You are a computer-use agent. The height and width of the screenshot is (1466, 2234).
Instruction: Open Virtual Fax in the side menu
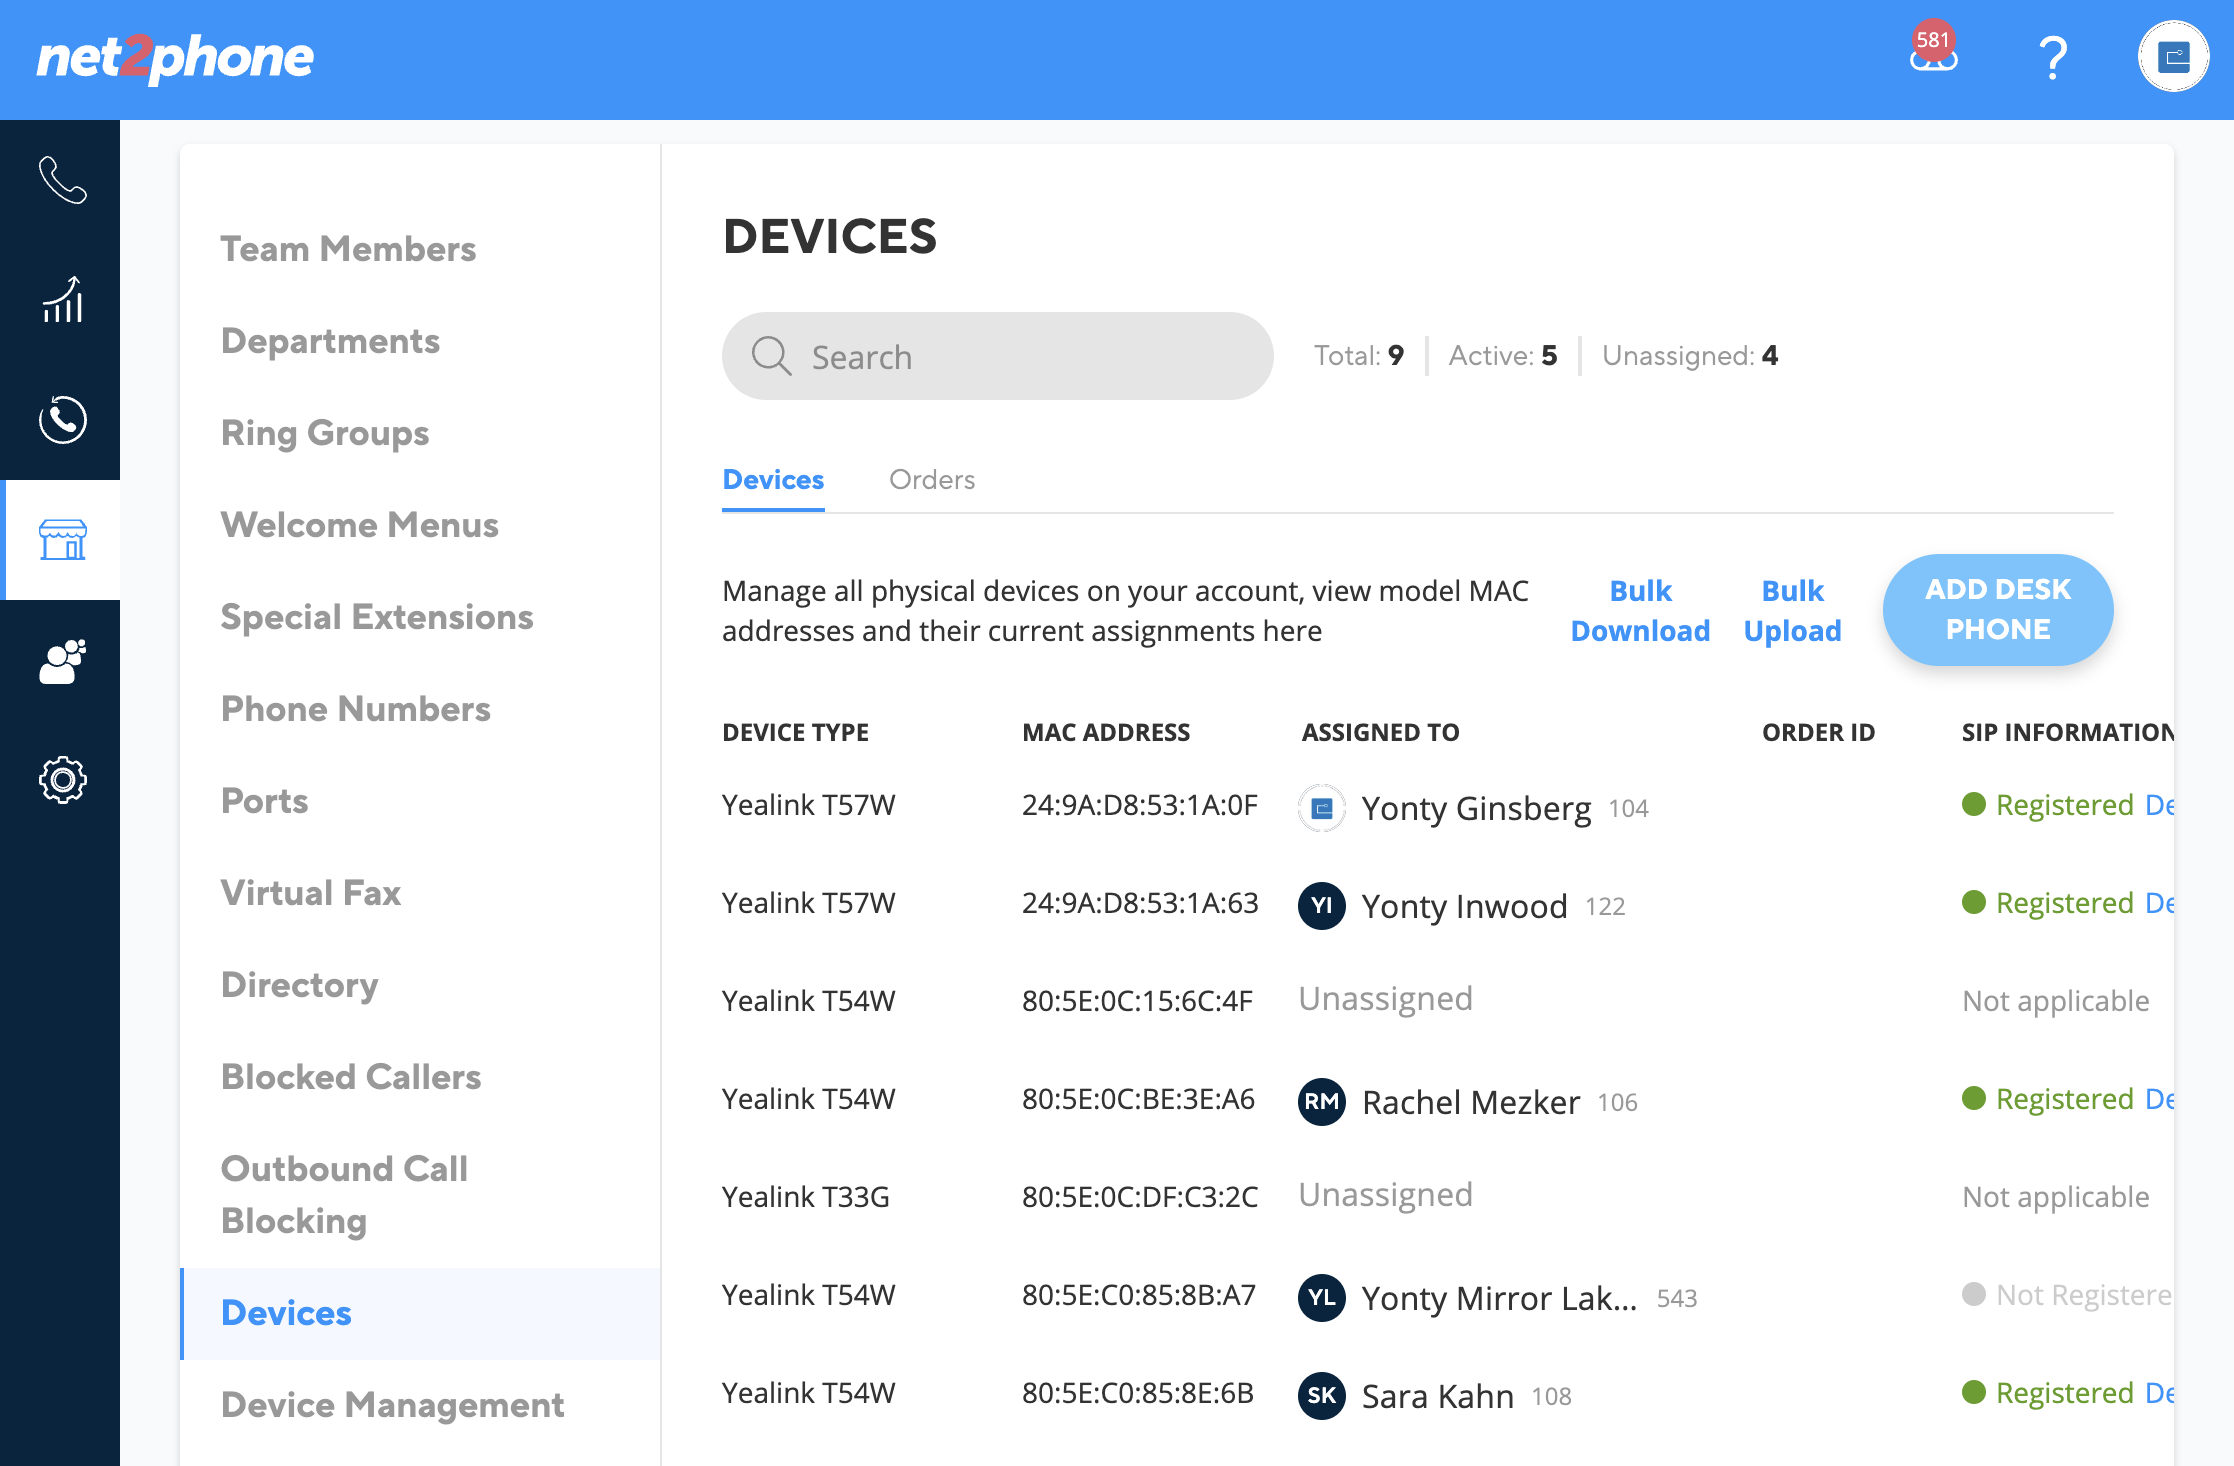[310, 893]
